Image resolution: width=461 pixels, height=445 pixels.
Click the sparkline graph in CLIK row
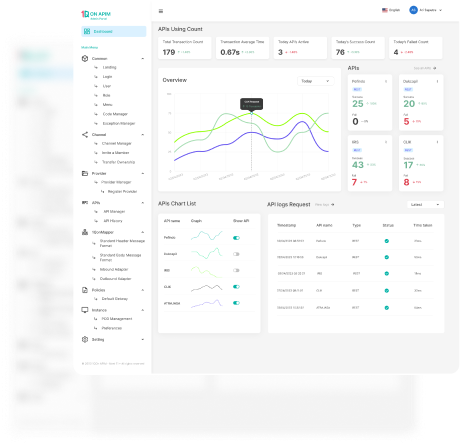click(x=207, y=287)
